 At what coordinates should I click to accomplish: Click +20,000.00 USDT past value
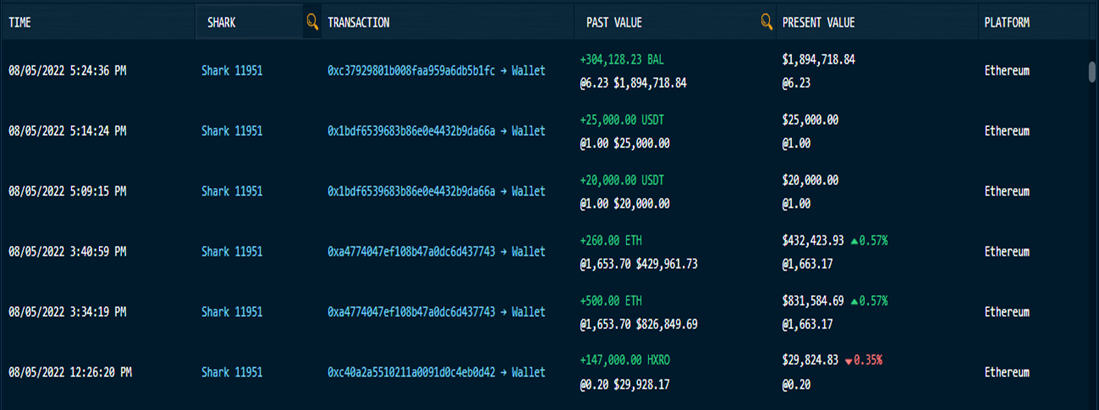(622, 180)
